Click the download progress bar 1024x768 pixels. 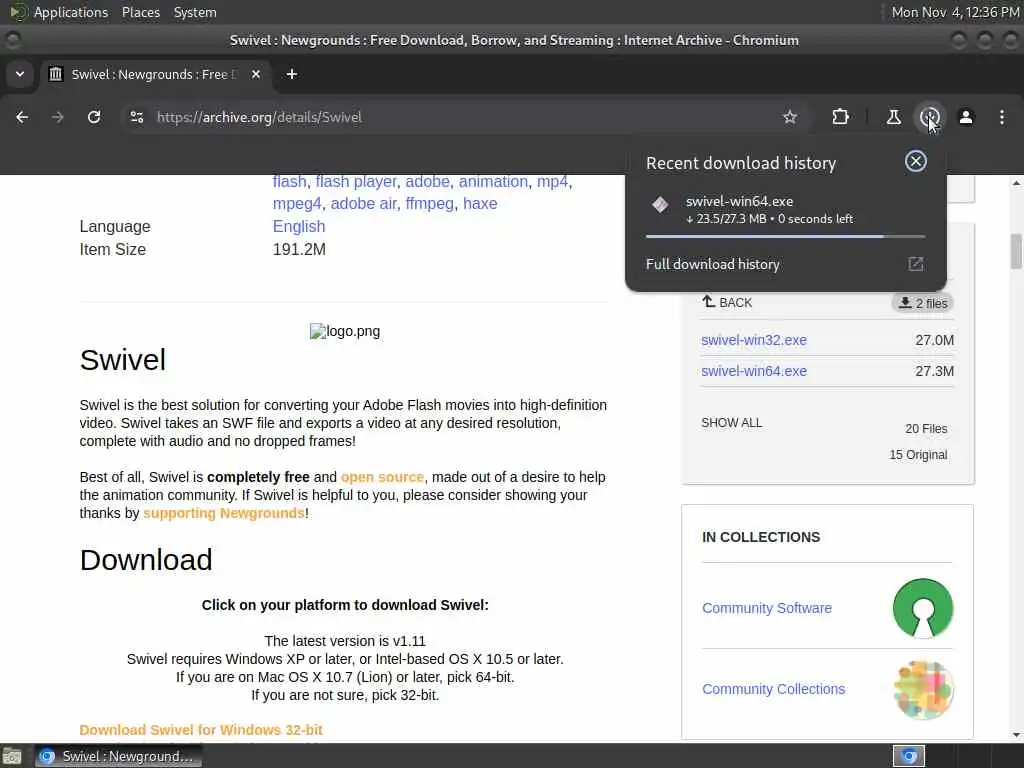[786, 236]
